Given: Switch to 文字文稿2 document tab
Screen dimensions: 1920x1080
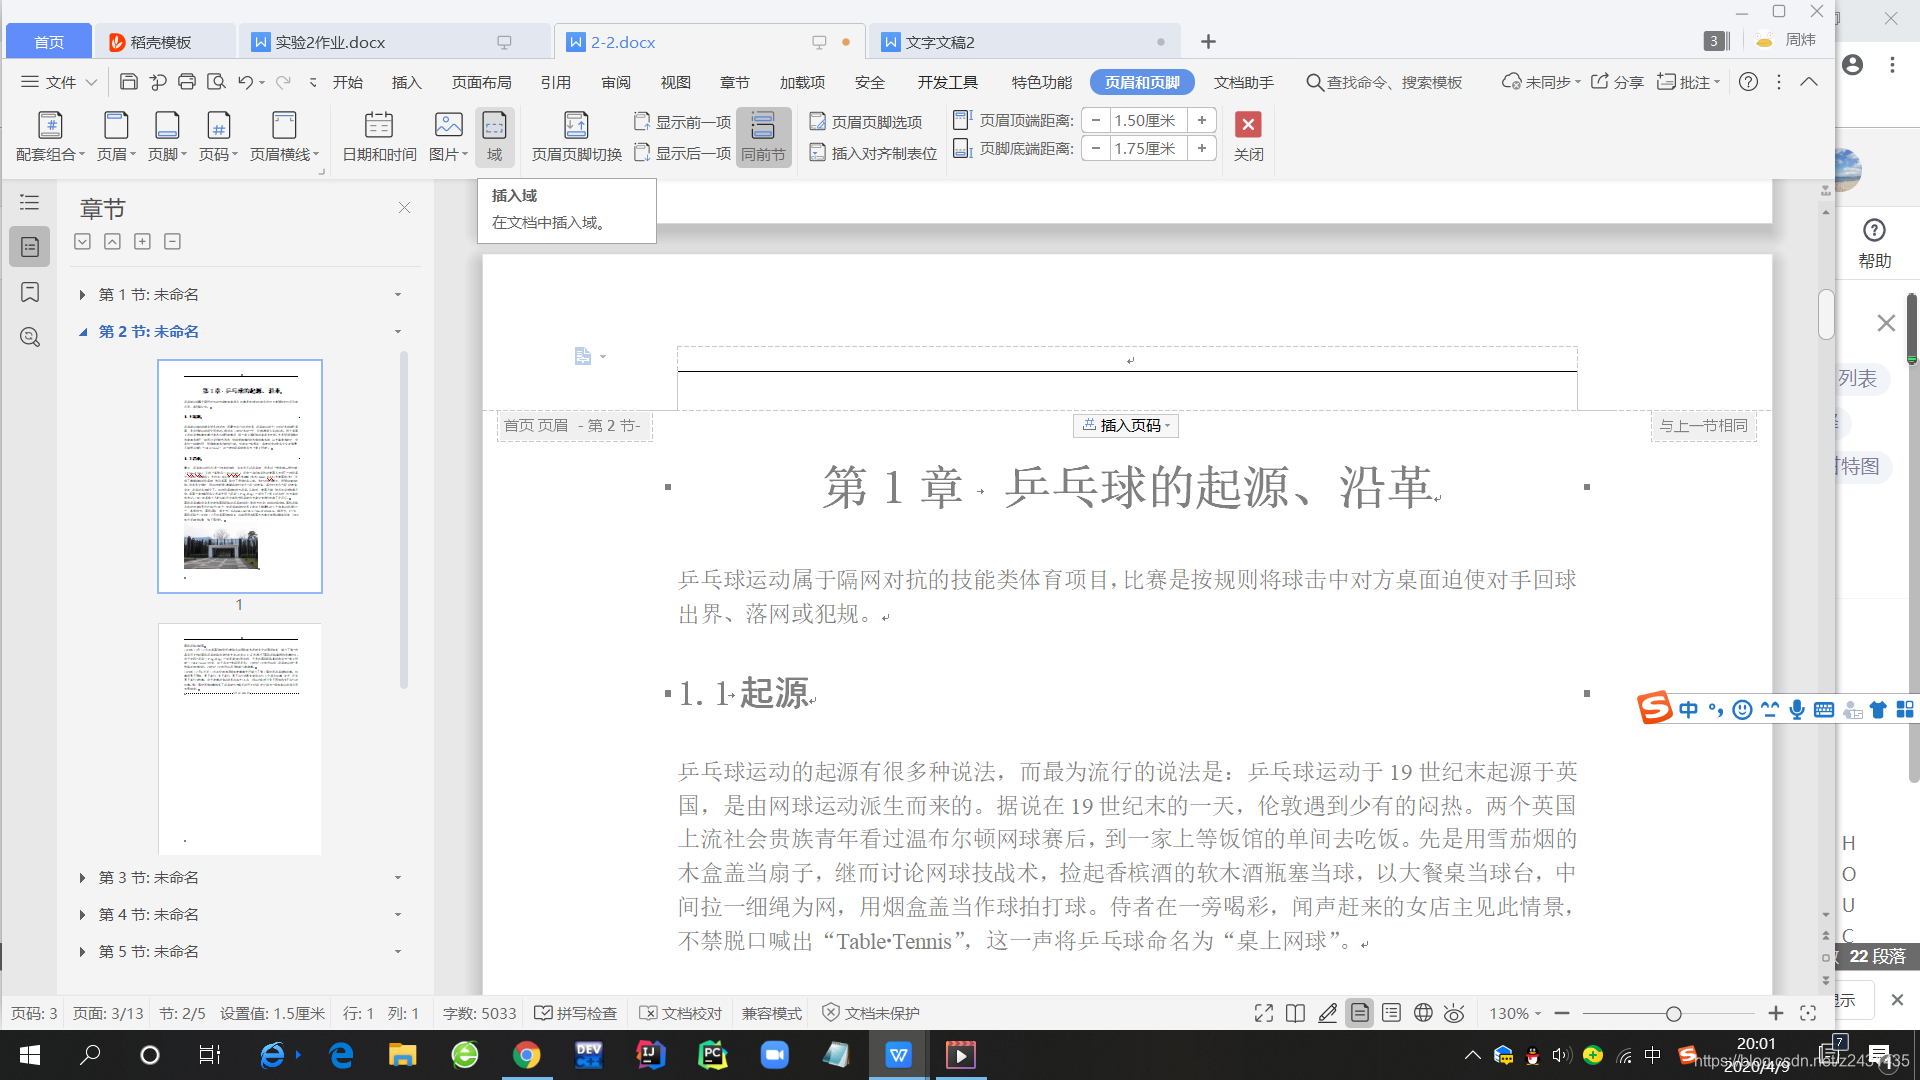Looking at the screenshot, I should pyautogui.click(x=1024, y=42).
